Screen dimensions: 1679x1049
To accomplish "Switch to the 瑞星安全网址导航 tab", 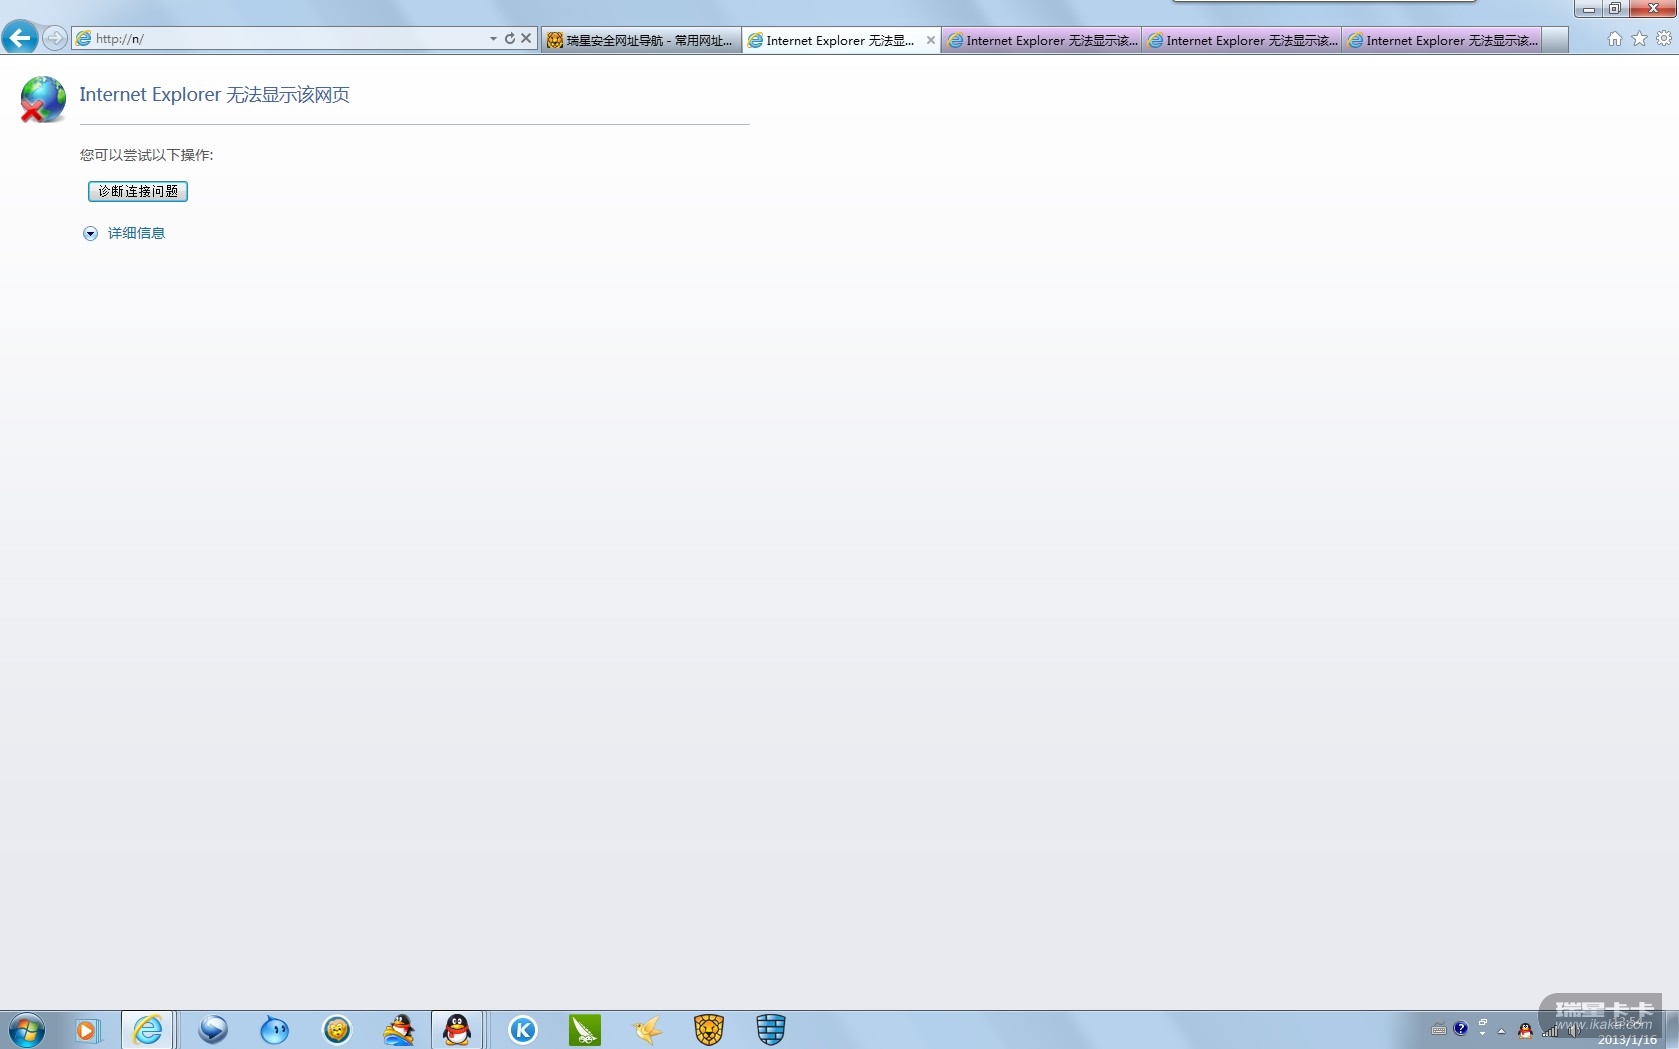I will (x=641, y=40).
